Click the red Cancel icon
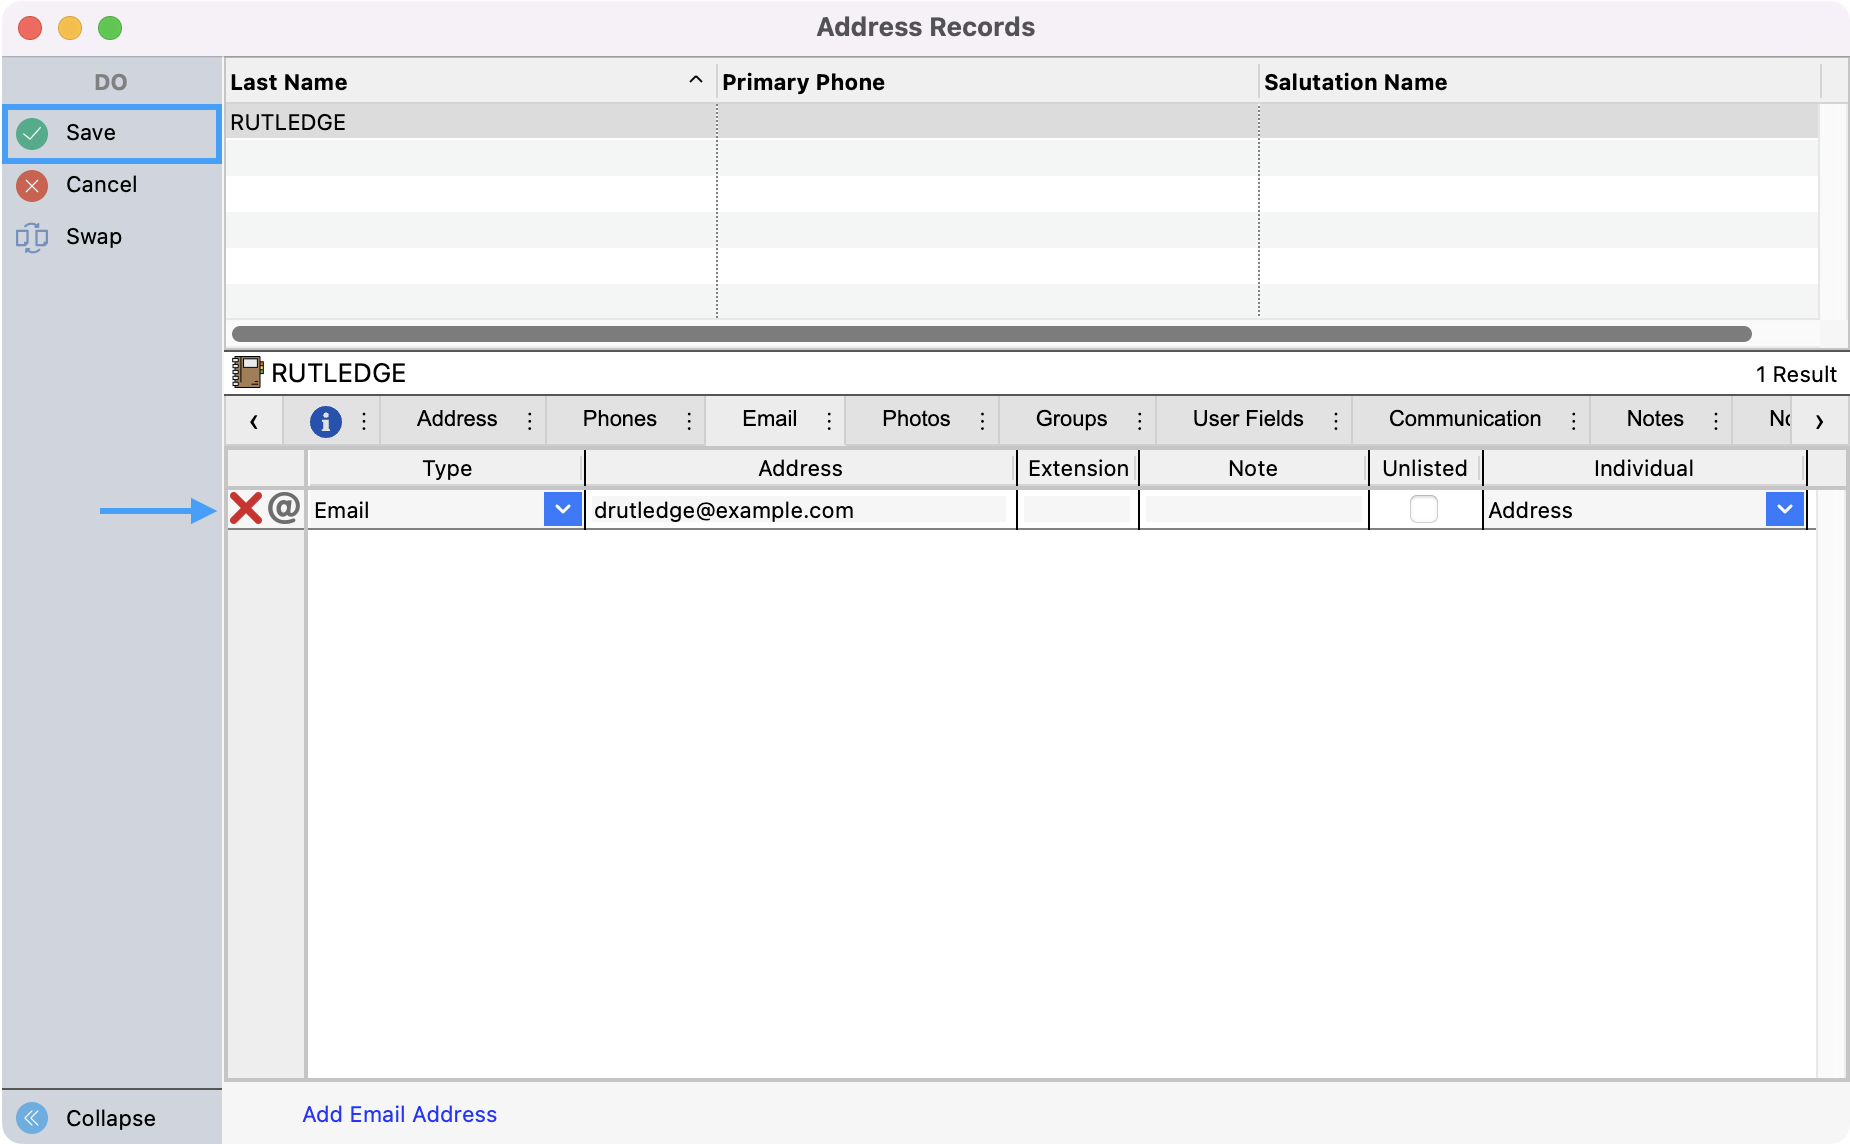Screen dimensions: 1850x1144 point(32,185)
